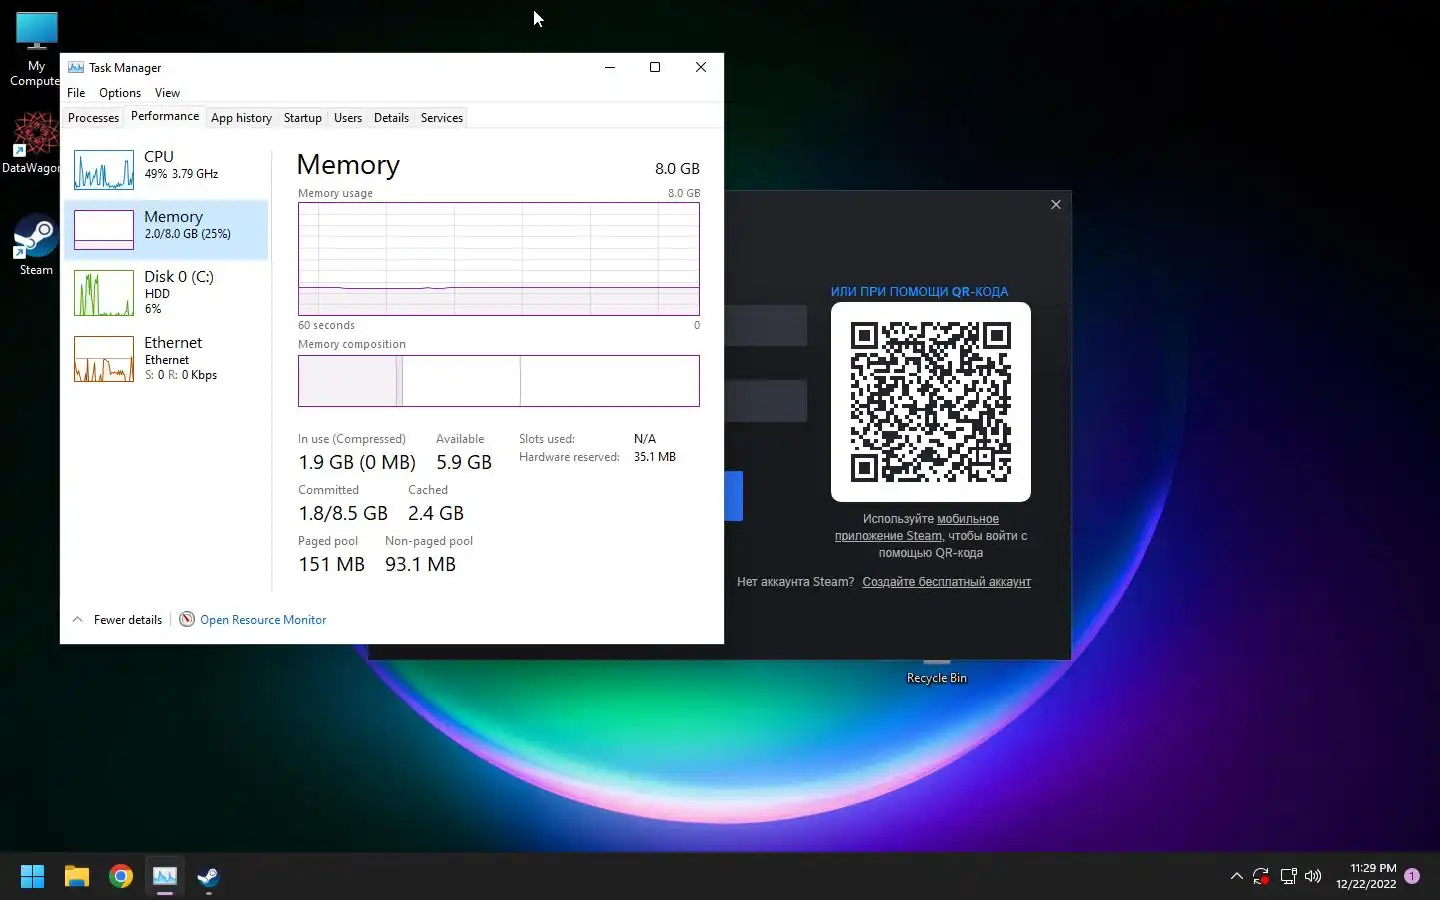Collapse view with Fewer details
The height and width of the screenshot is (900, 1440).
pos(117,620)
